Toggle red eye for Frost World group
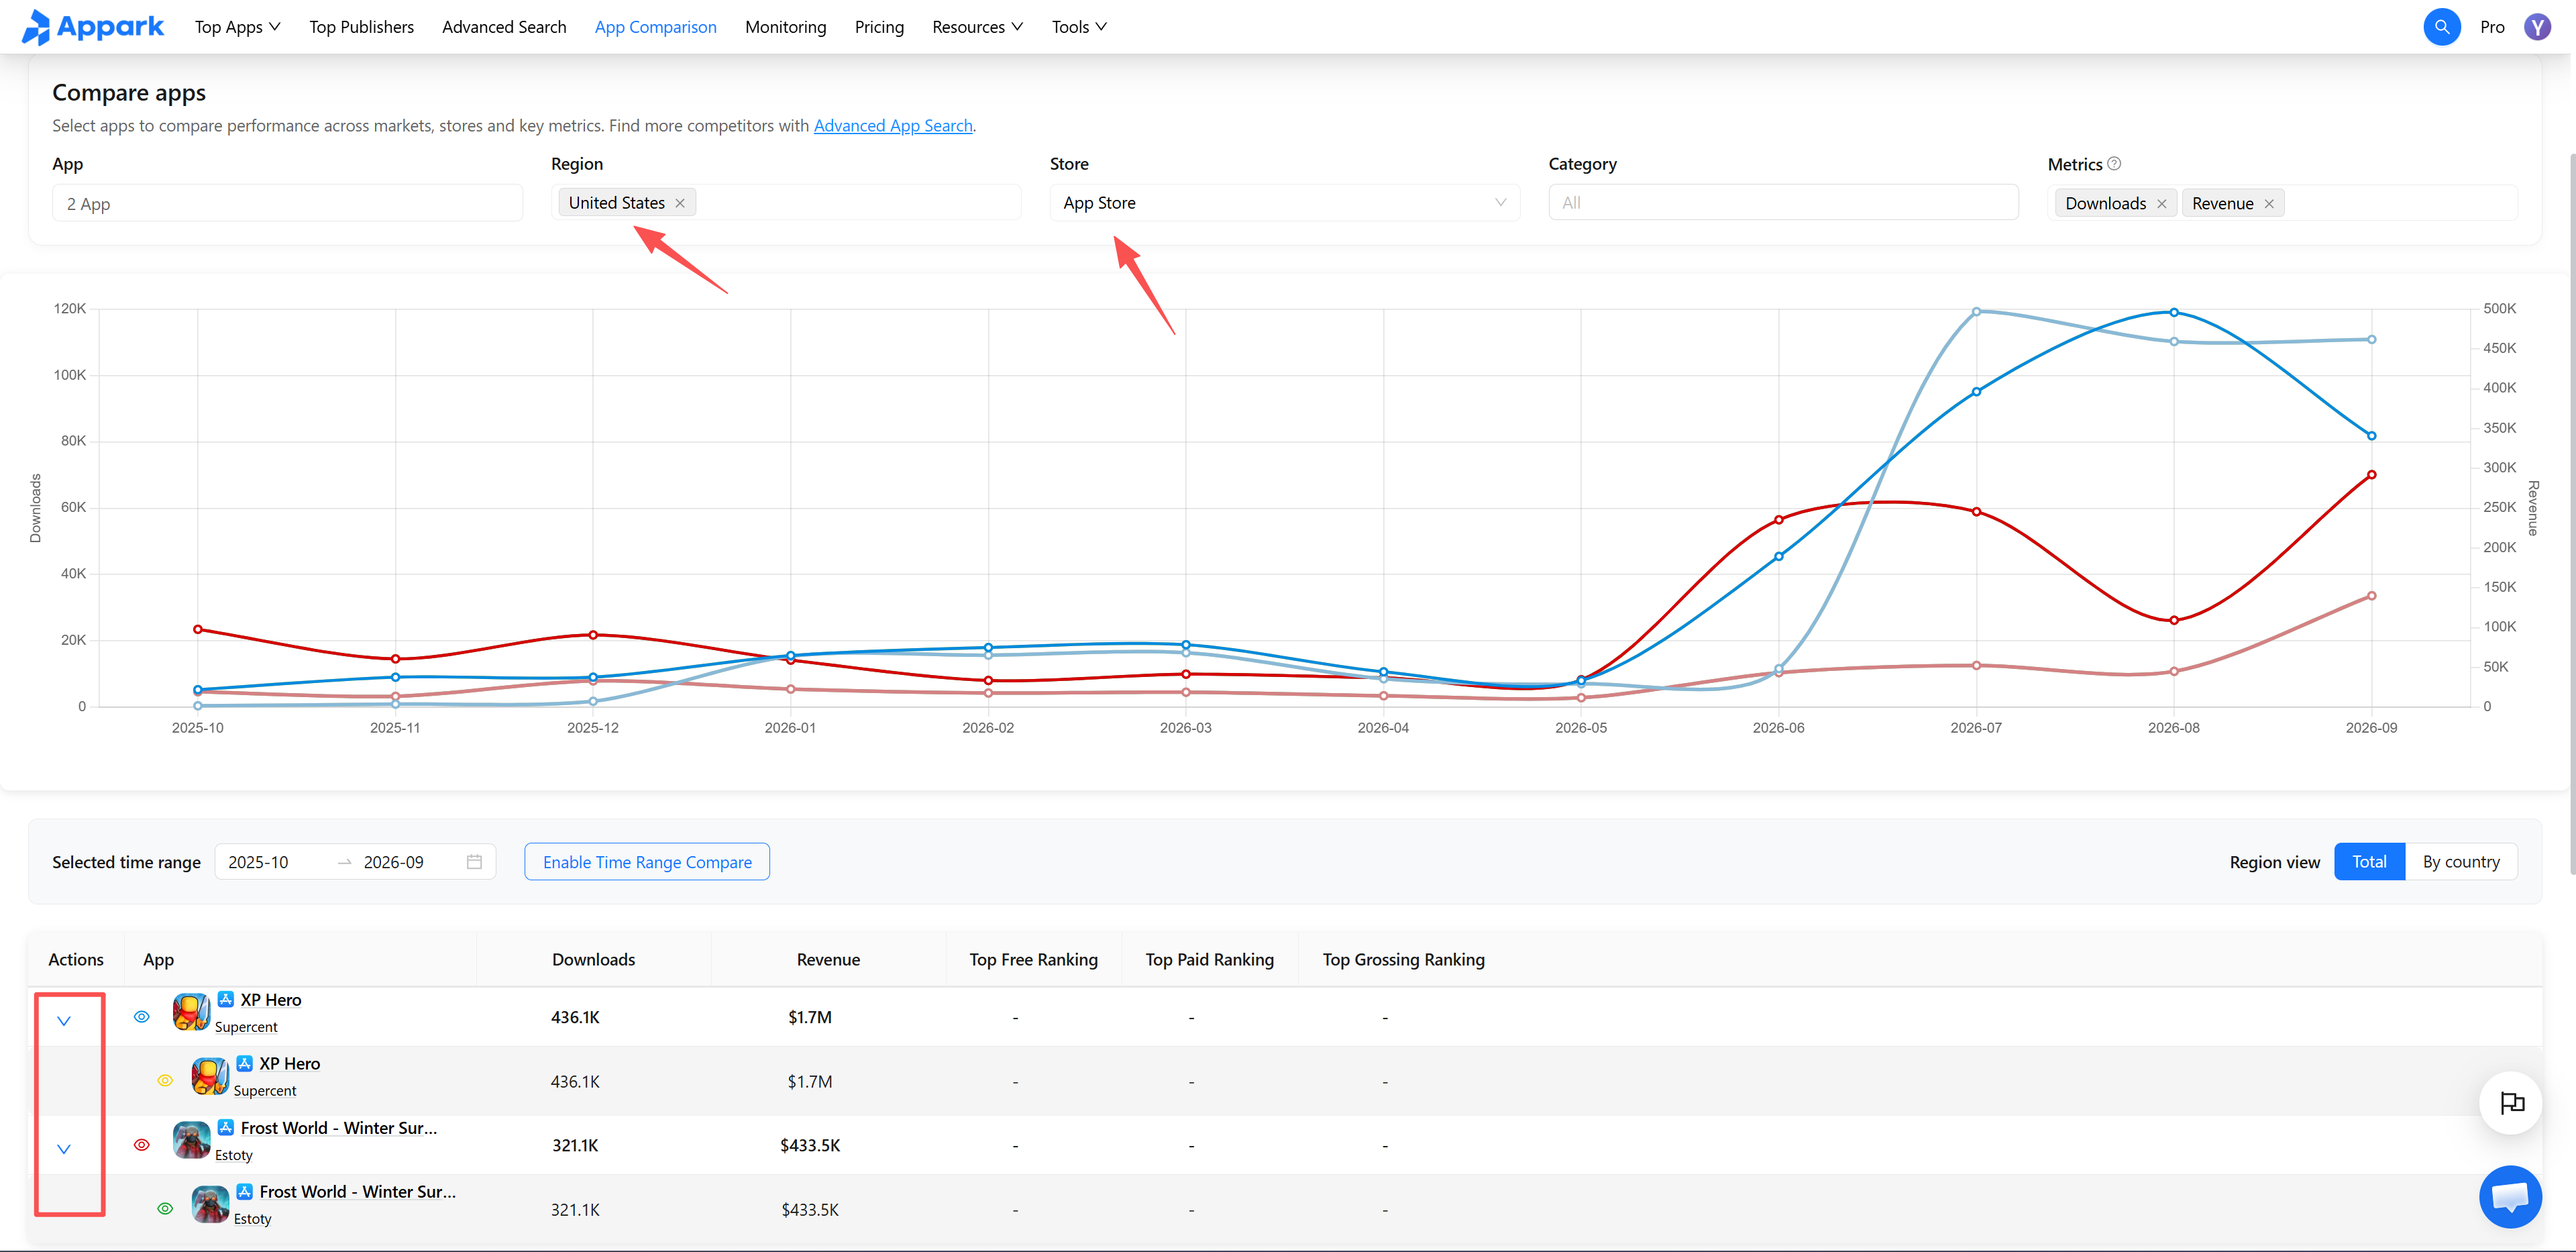 [142, 1145]
